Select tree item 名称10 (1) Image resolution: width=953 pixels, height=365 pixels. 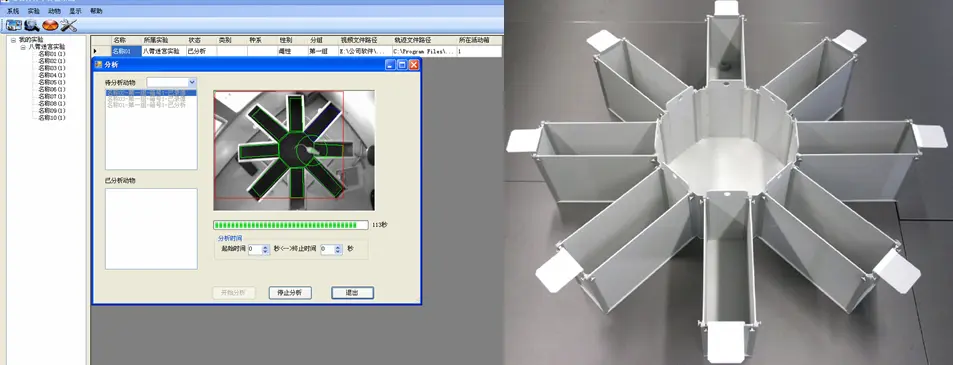(52, 118)
